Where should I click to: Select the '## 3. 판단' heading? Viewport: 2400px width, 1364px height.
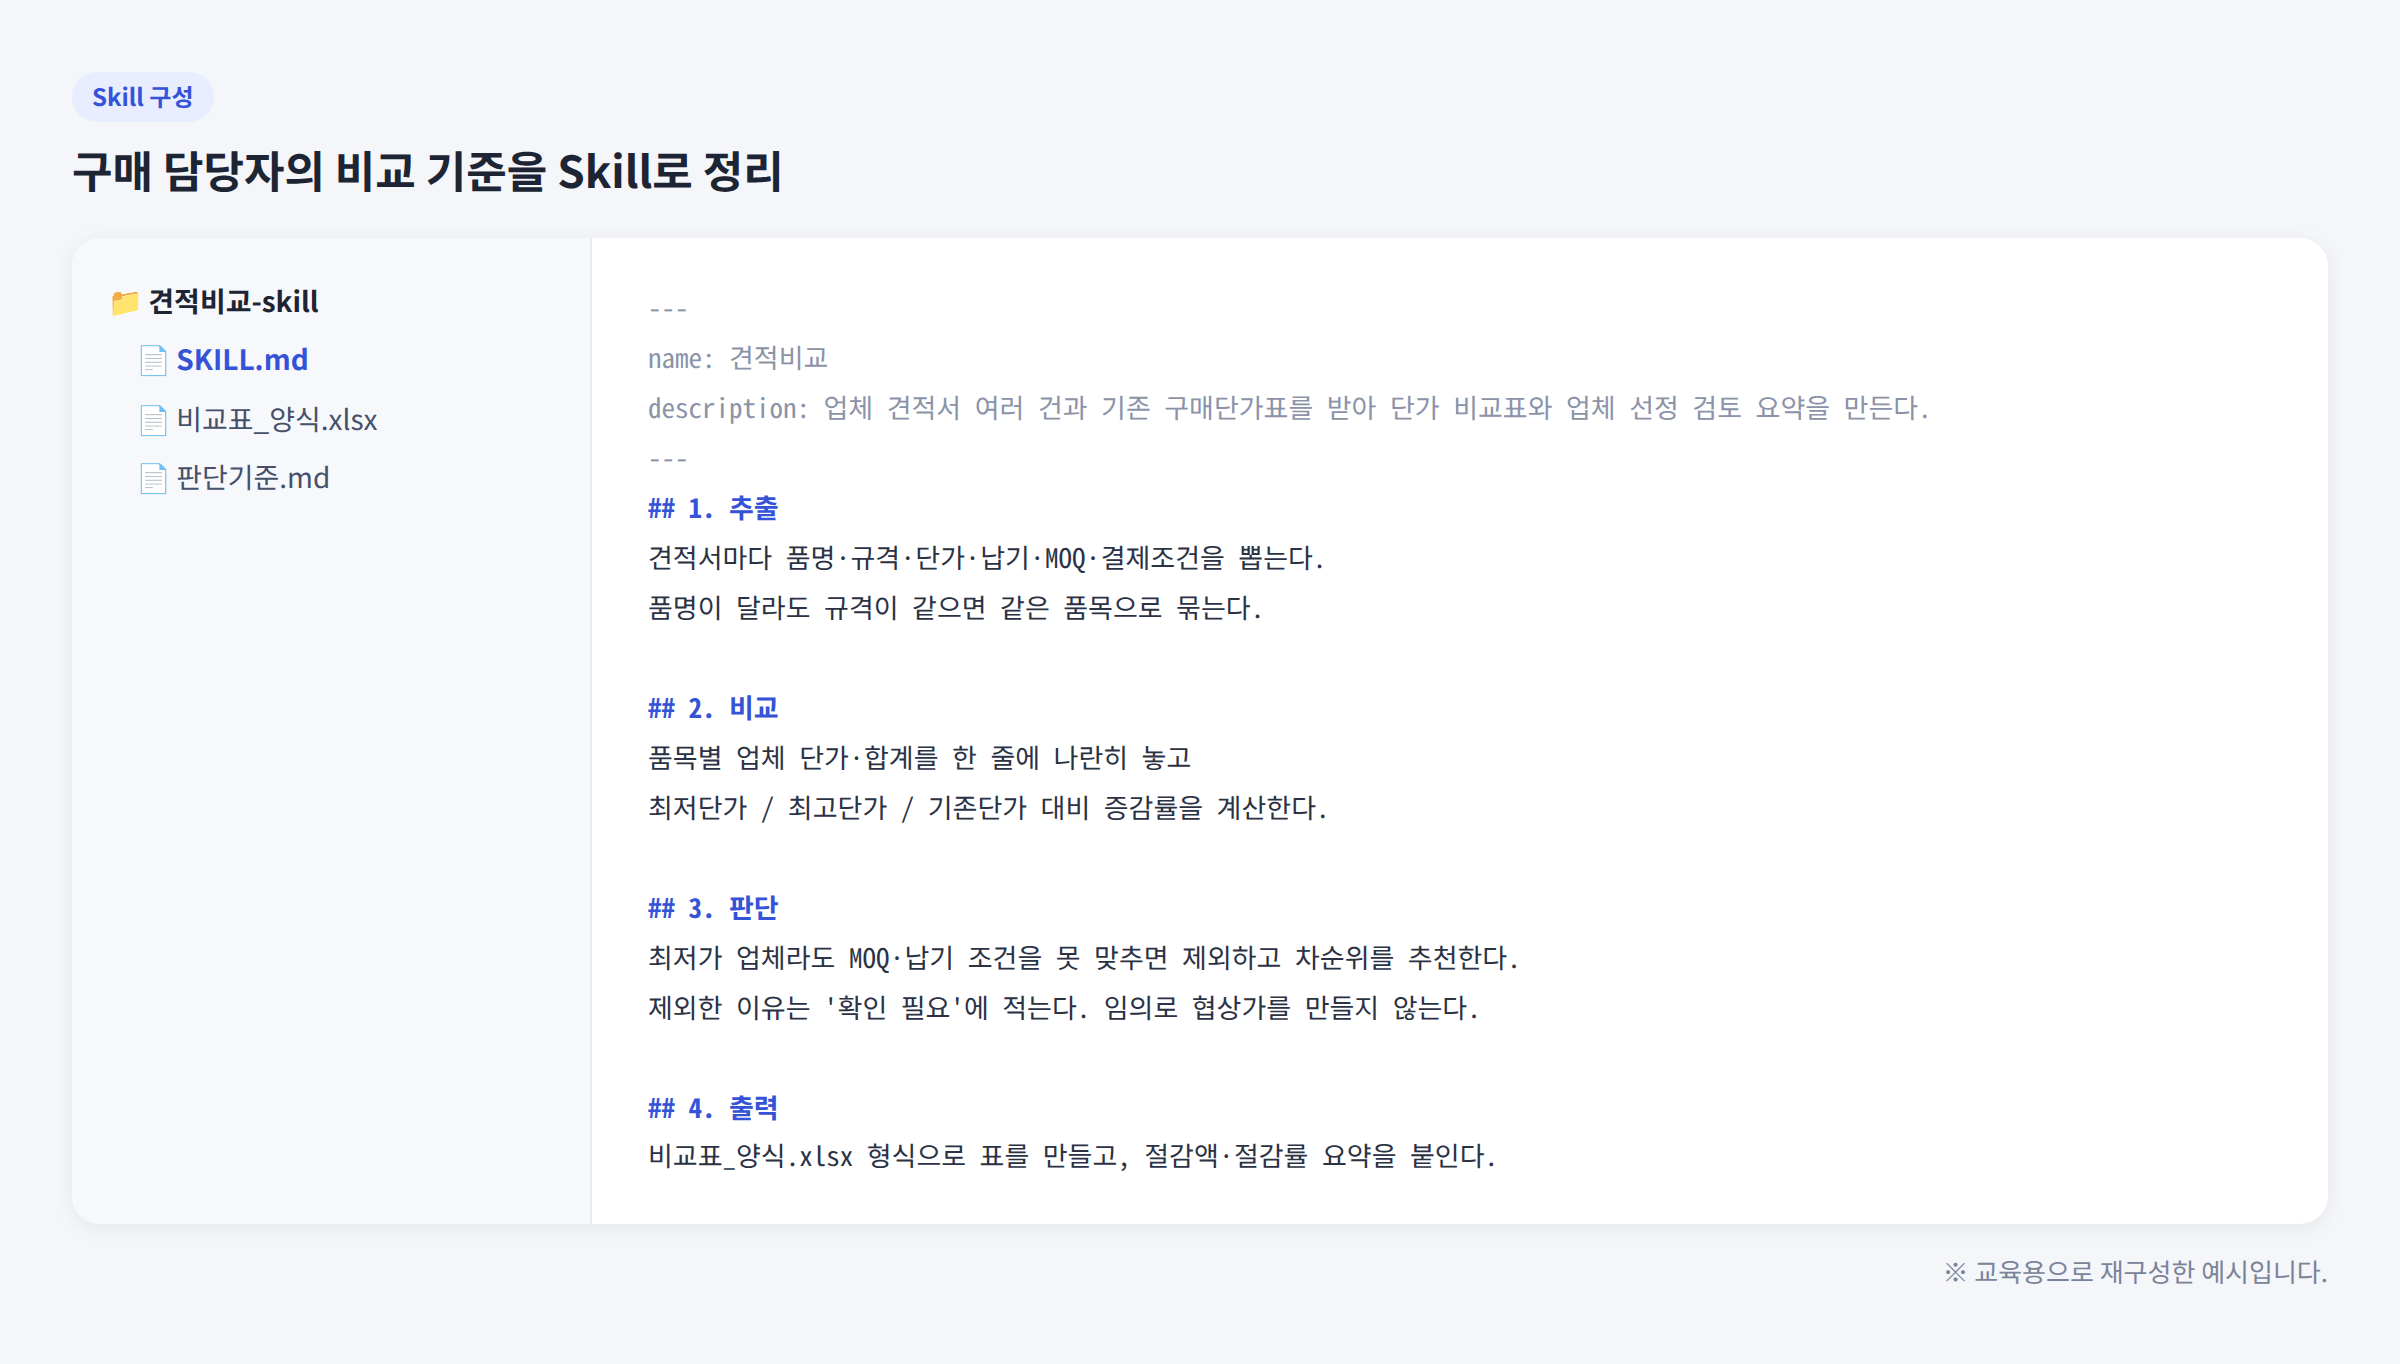[x=713, y=908]
